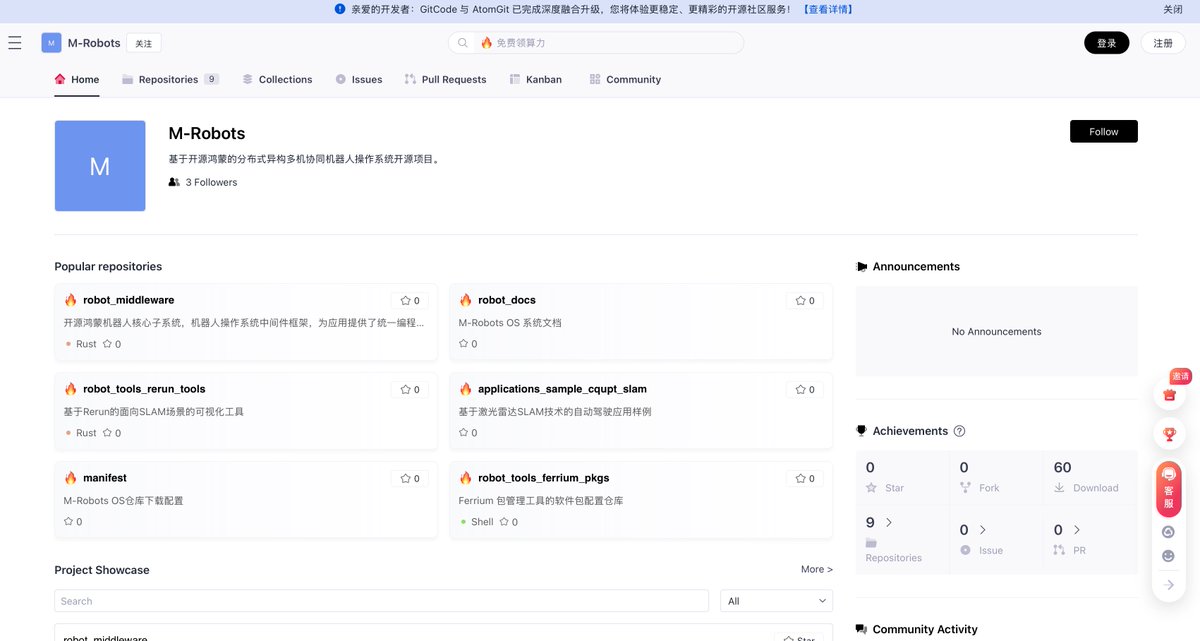
Task: Open the floating trophy achievements icon
Action: click(1168, 434)
